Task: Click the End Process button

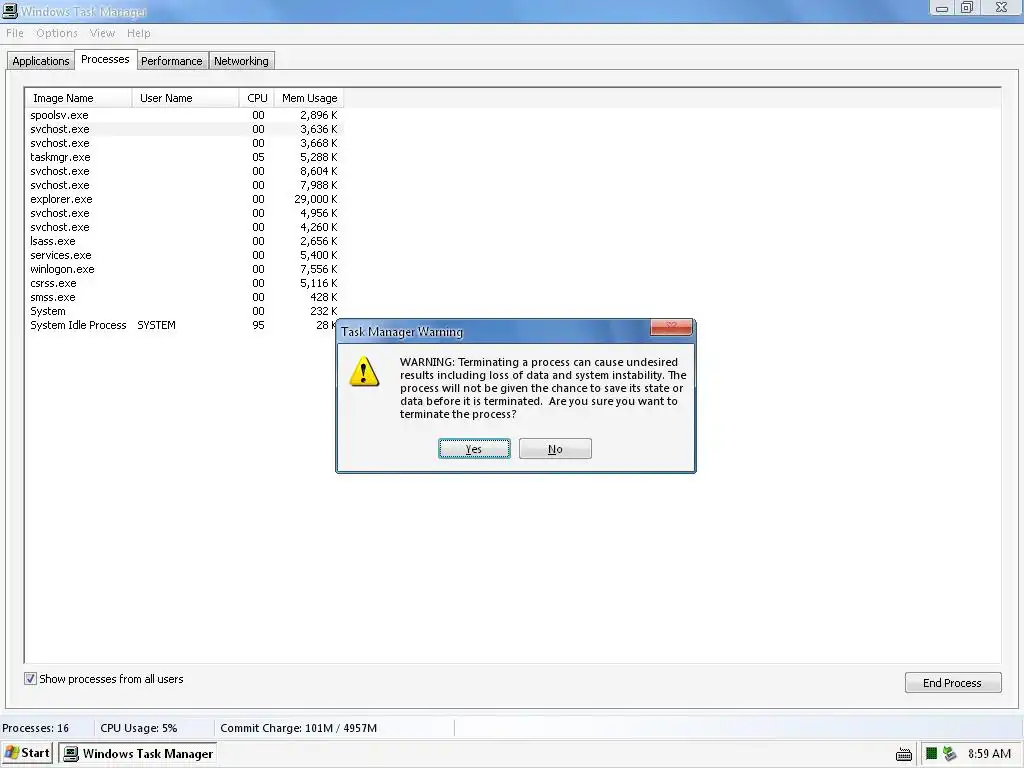Action: 953,682
